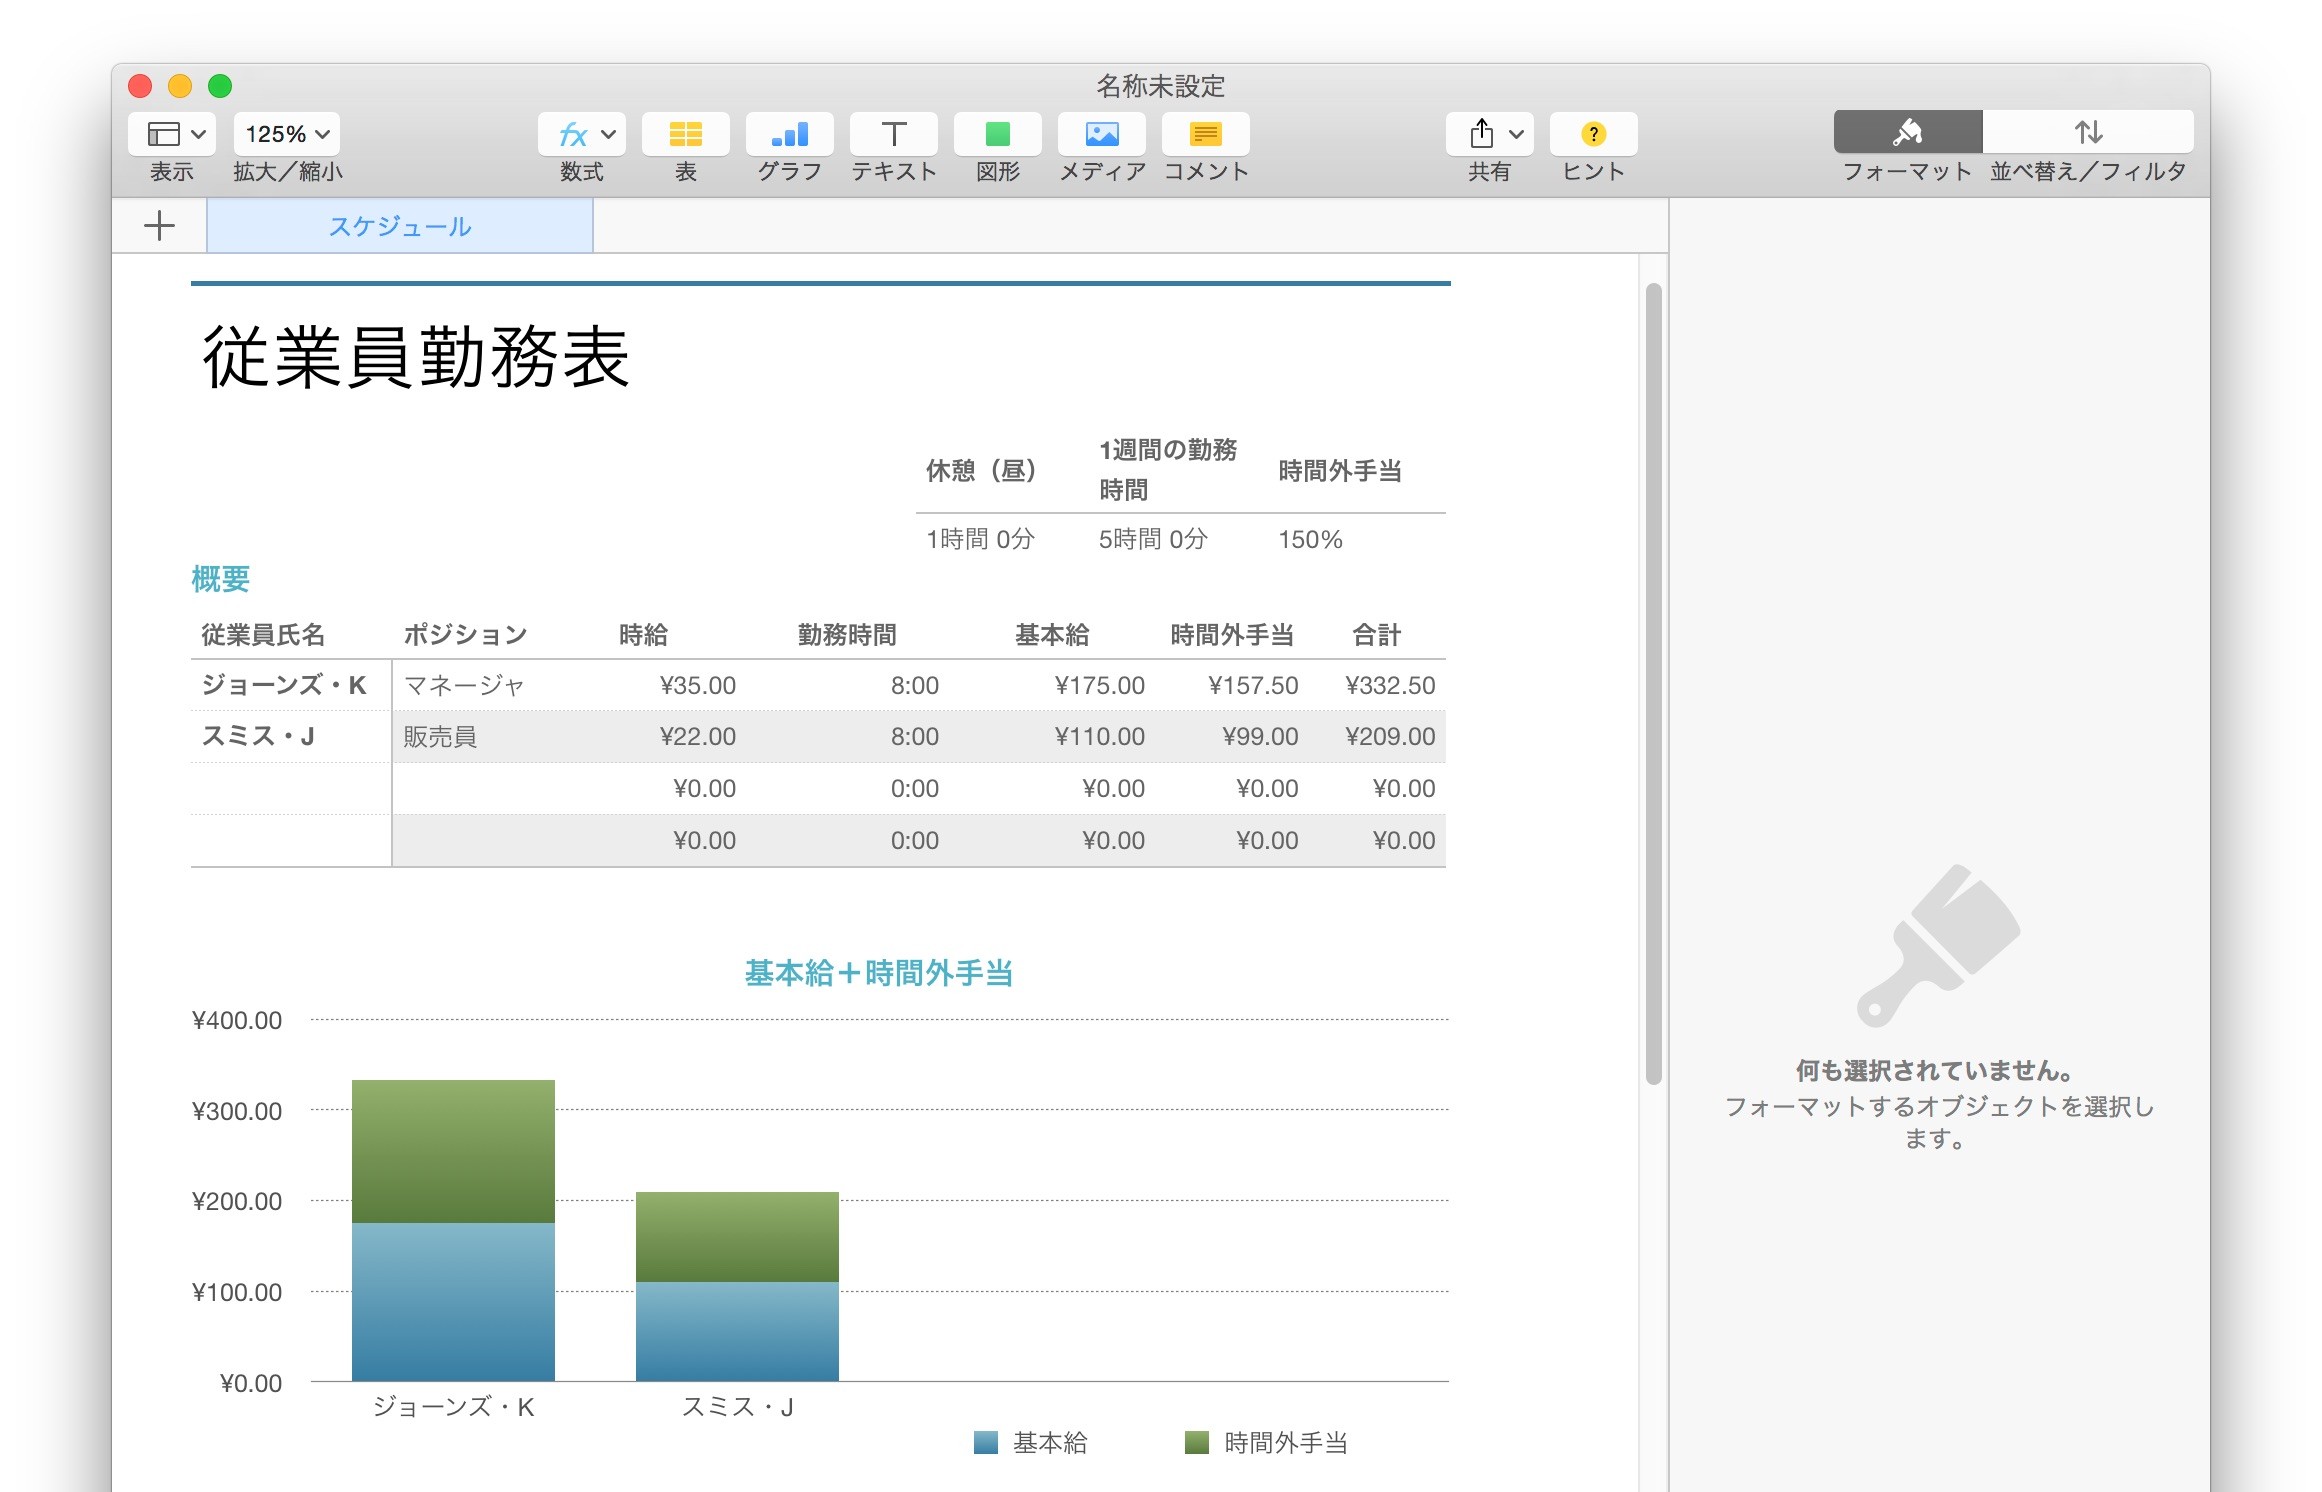Open the グラフ chart insert icon
This screenshot has width=2322, height=1492.
[x=789, y=134]
